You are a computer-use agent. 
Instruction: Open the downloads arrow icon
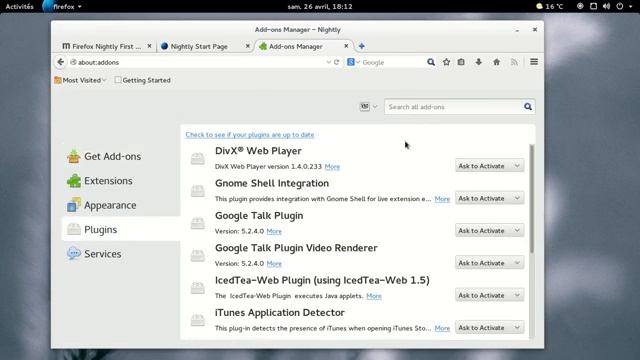pos(478,62)
